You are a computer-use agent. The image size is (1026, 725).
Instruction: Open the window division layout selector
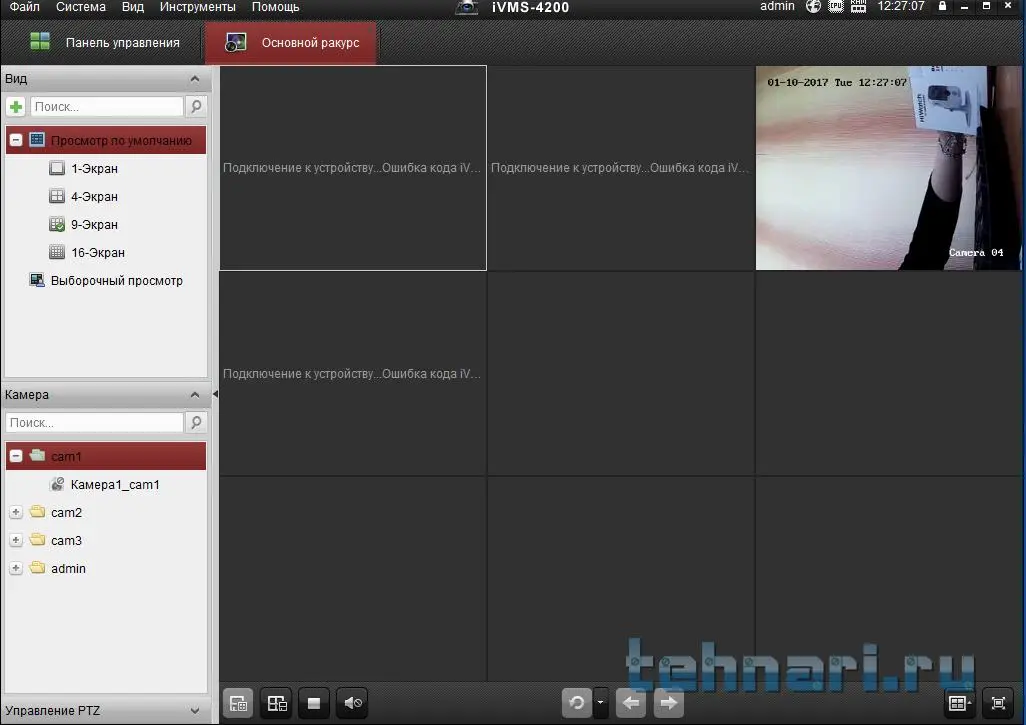pyautogui.click(x=960, y=703)
